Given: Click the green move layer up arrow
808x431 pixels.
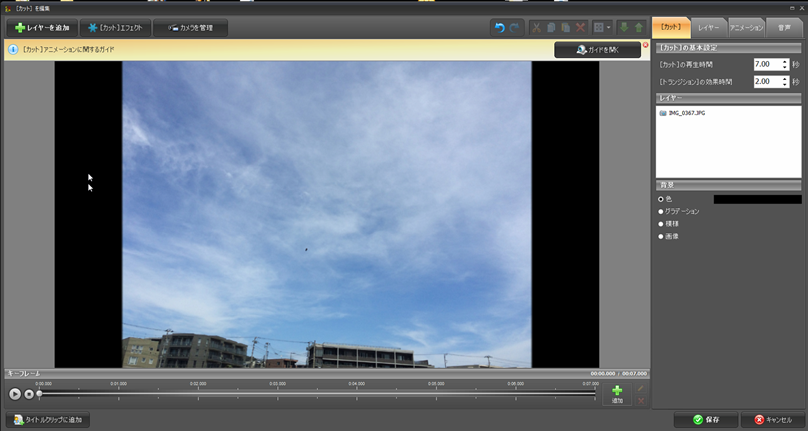Looking at the screenshot, I should tap(638, 27).
